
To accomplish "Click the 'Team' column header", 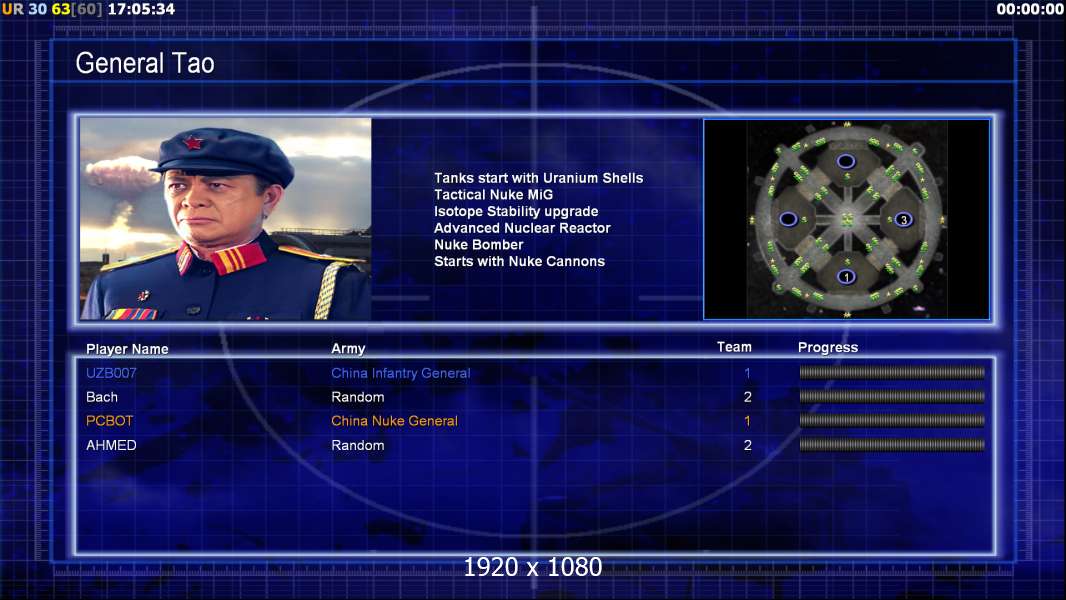I will (734, 347).
